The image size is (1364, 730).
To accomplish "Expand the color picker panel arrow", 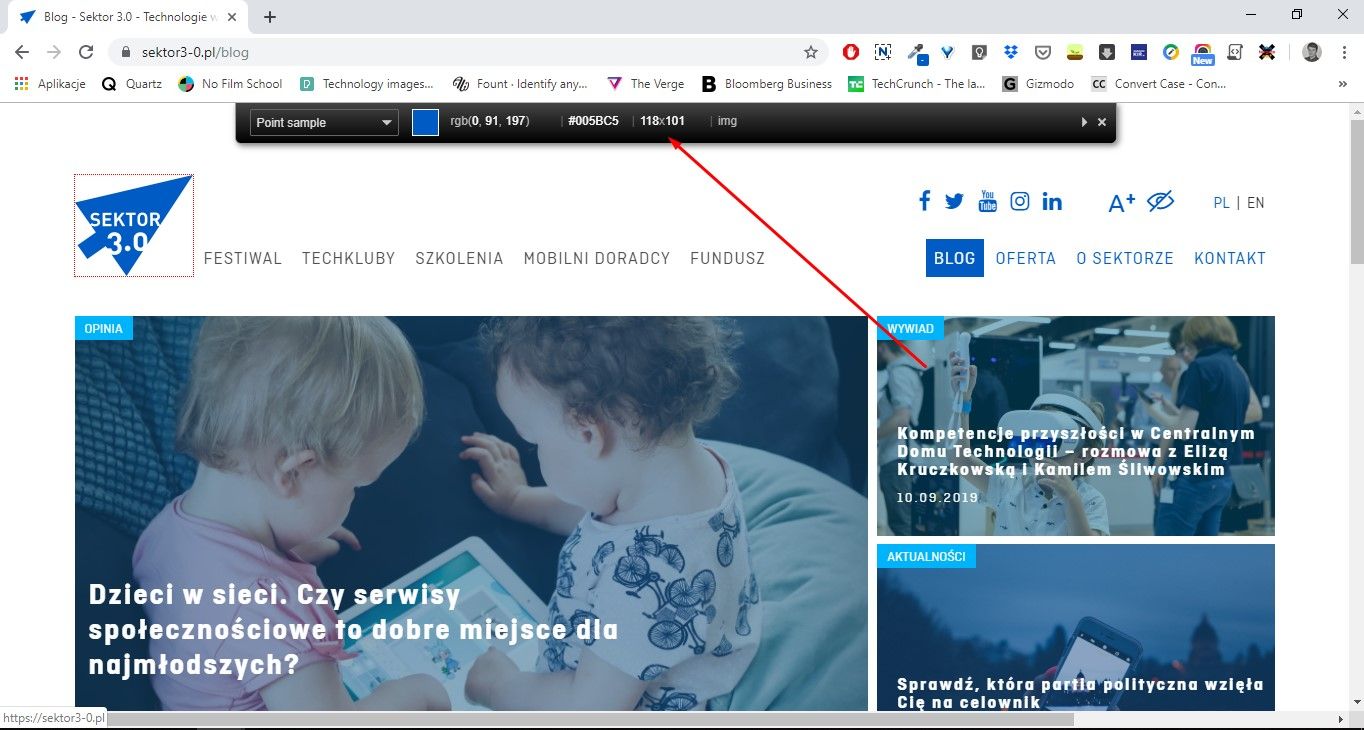I will 1084,122.
